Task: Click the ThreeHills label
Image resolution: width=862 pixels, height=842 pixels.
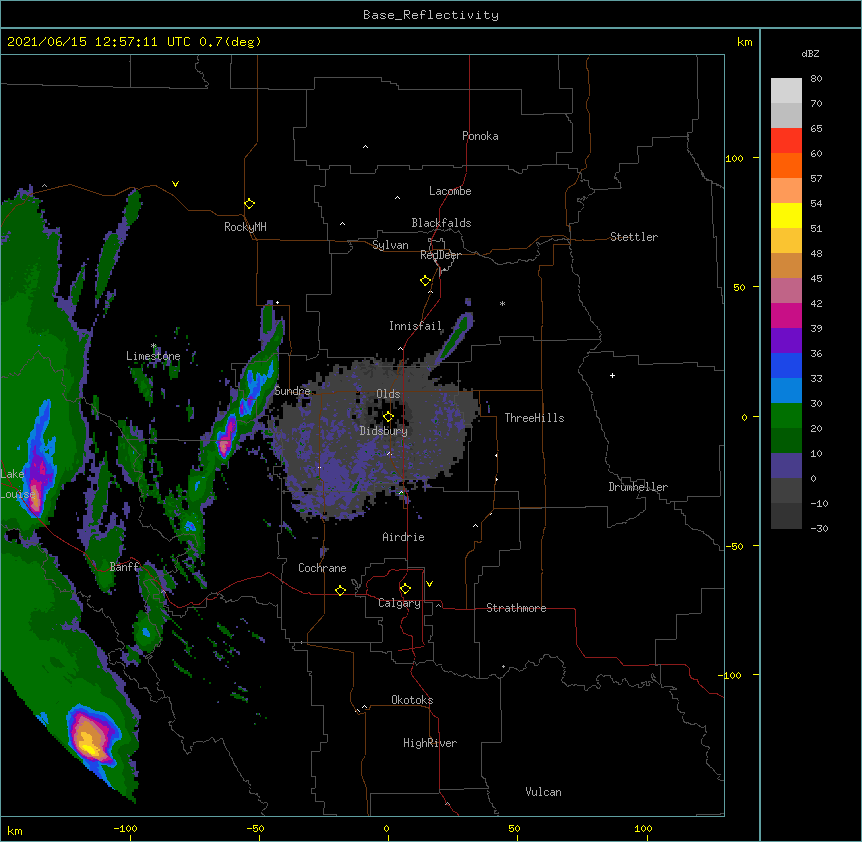Action: coord(534,418)
